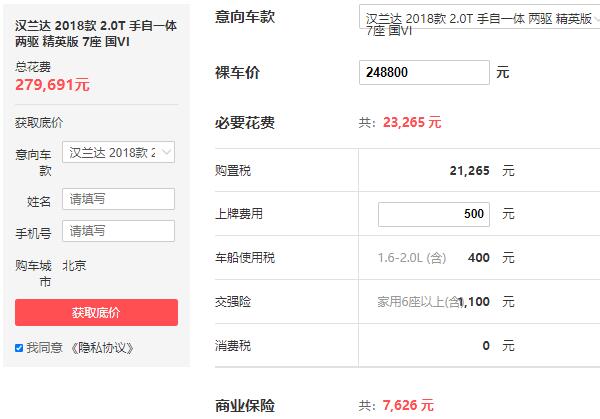Click the 交强险 家用6座以上 option text
The image size is (600, 419).
pyautogui.click(x=418, y=302)
